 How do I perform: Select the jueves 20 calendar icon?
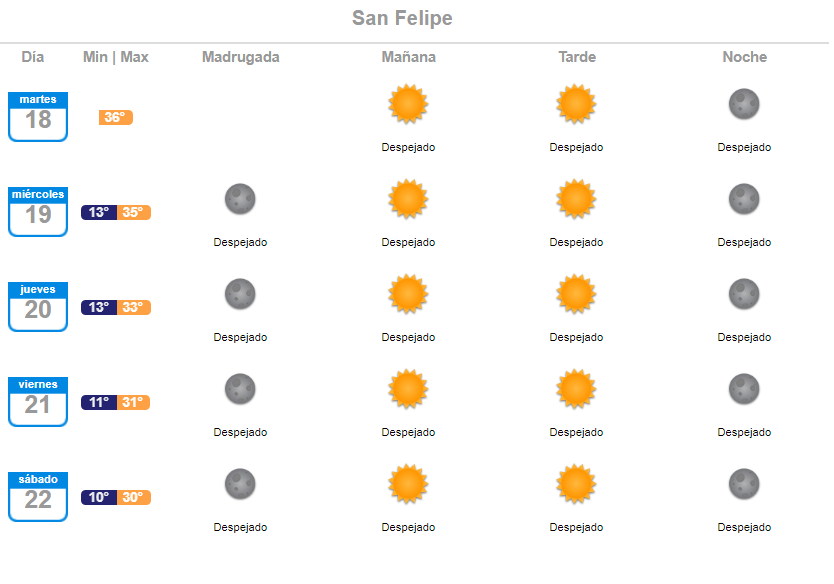pos(38,307)
